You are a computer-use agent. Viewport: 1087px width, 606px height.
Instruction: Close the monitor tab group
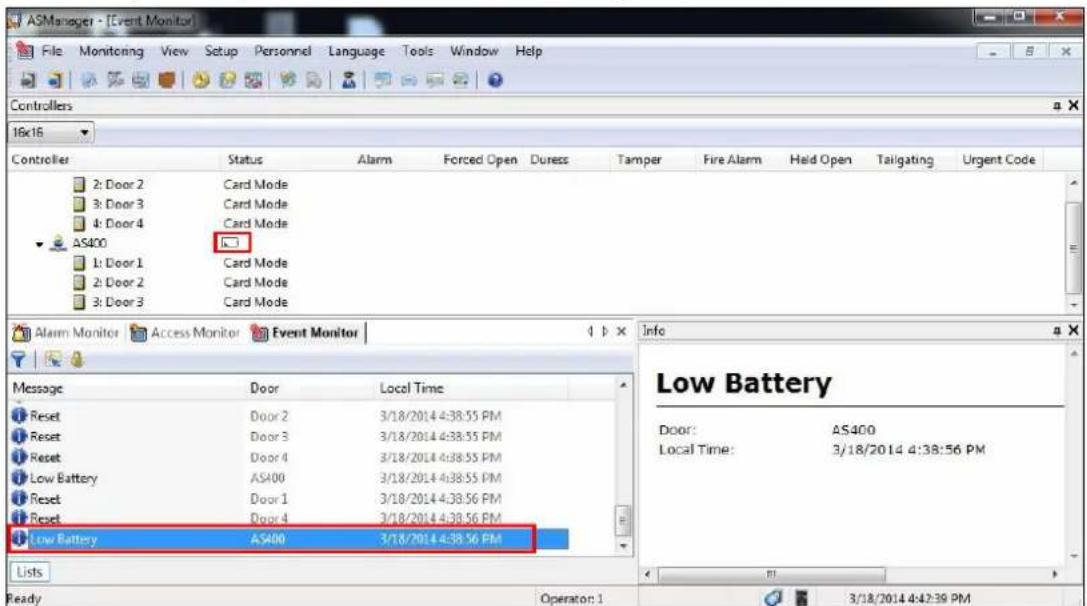point(622,331)
